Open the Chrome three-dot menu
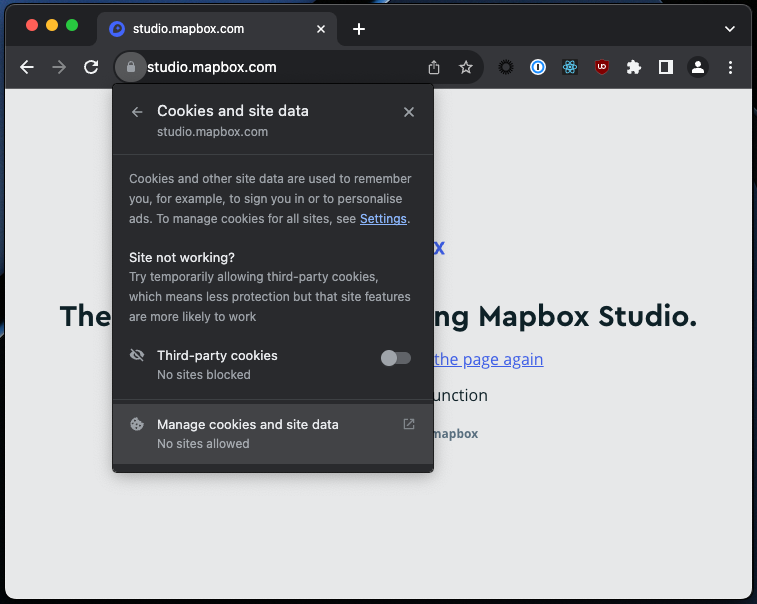Screen dimensions: 757x604 730,67
